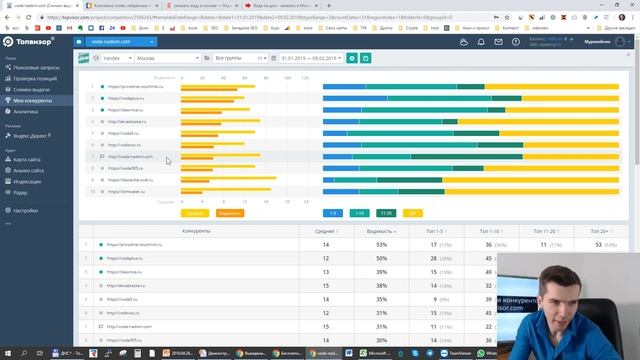Switch to the second browser tab
The height and width of the screenshot is (360, 640).
(121, 6)
